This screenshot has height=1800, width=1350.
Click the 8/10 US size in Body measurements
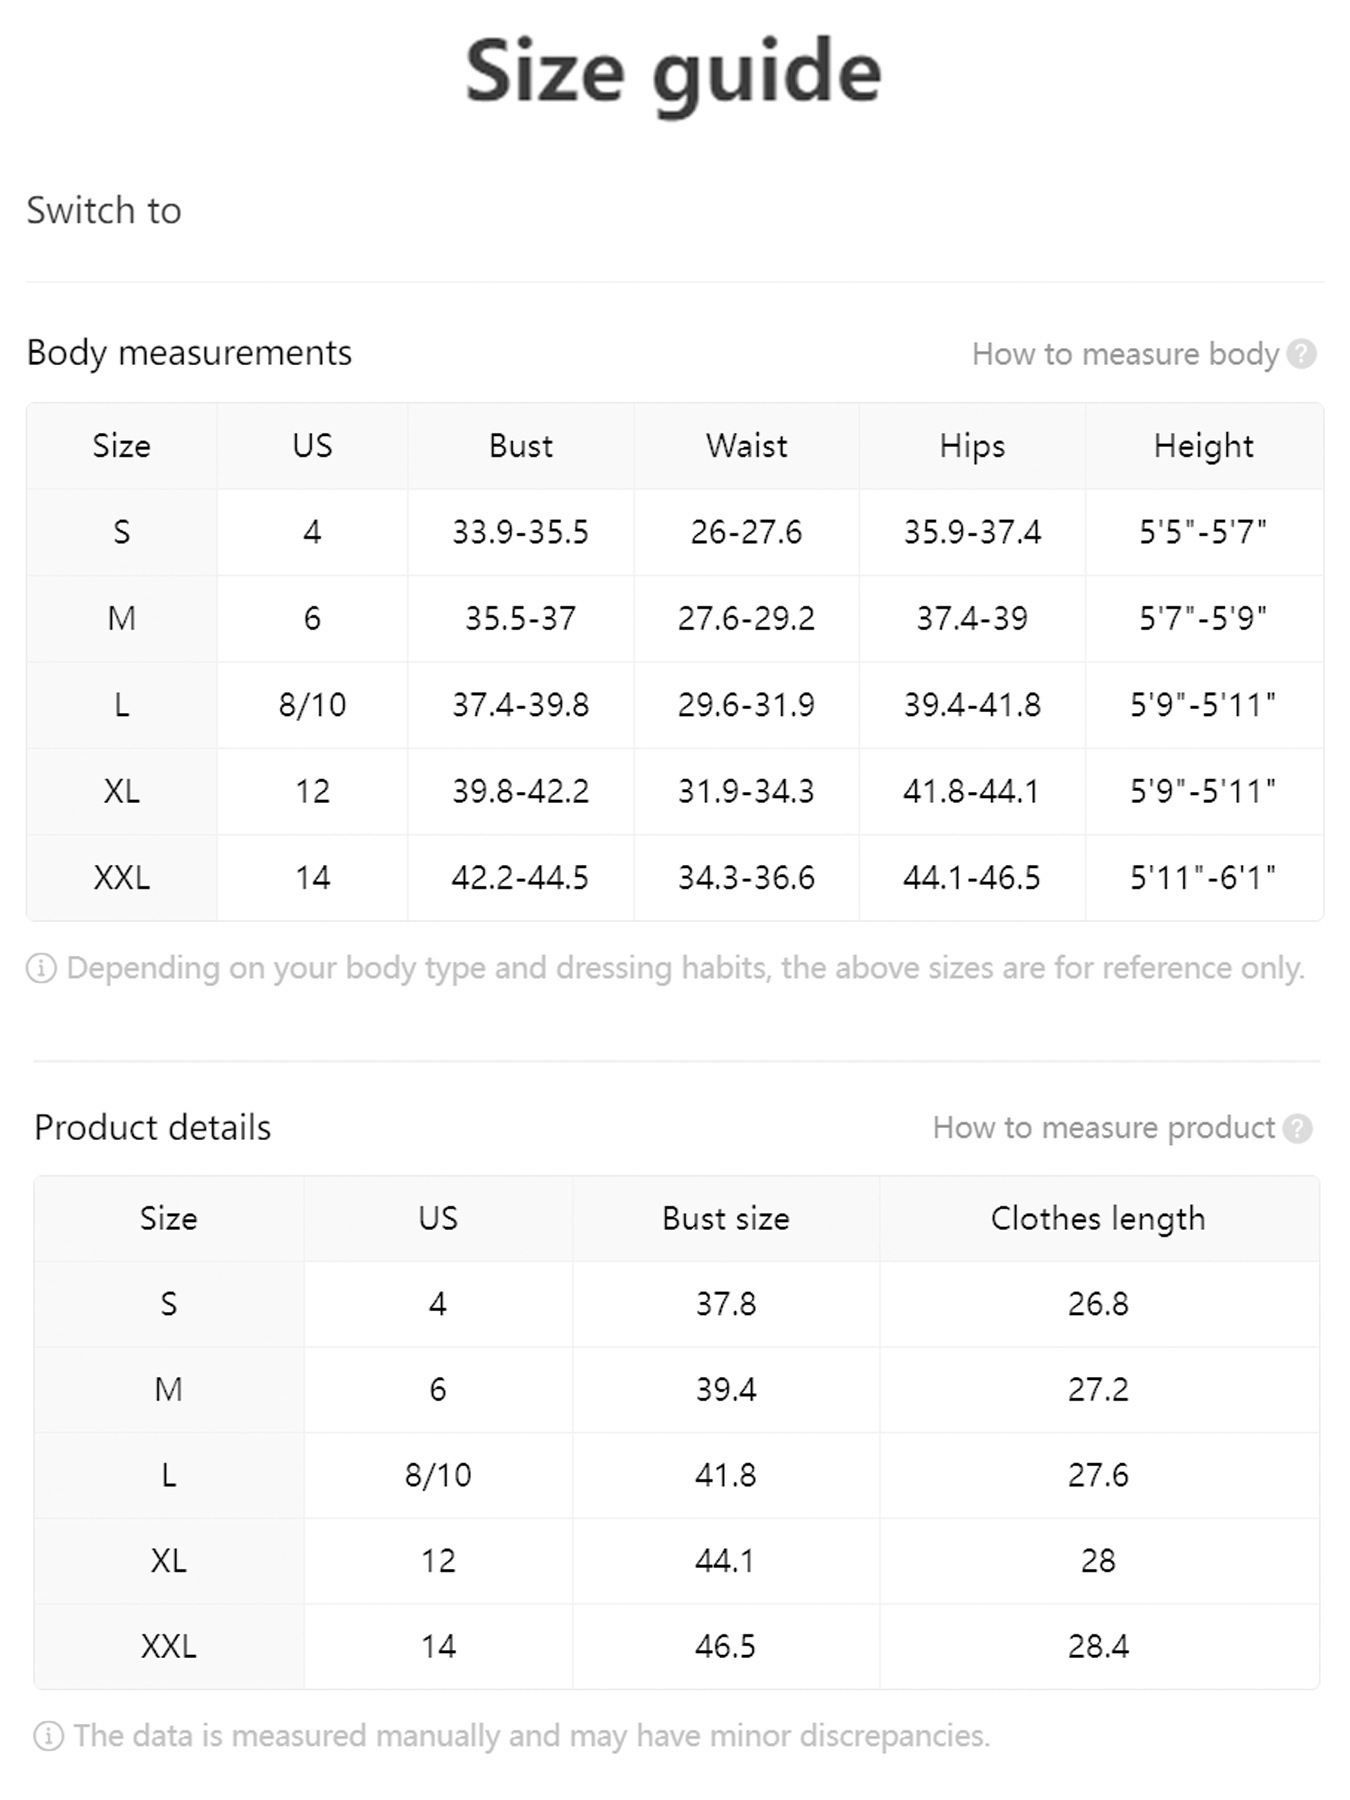tap(312, 705)
